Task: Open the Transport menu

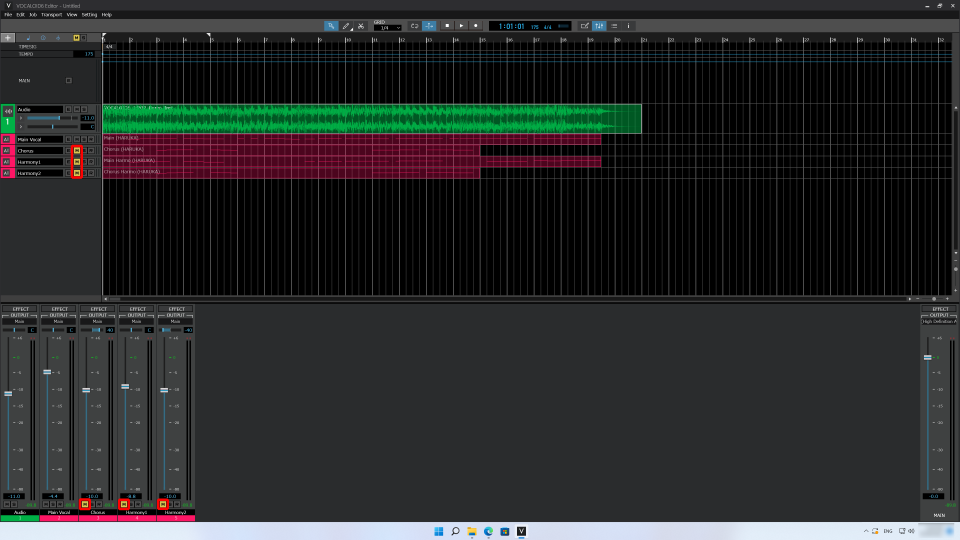Action: coord(51,15)
